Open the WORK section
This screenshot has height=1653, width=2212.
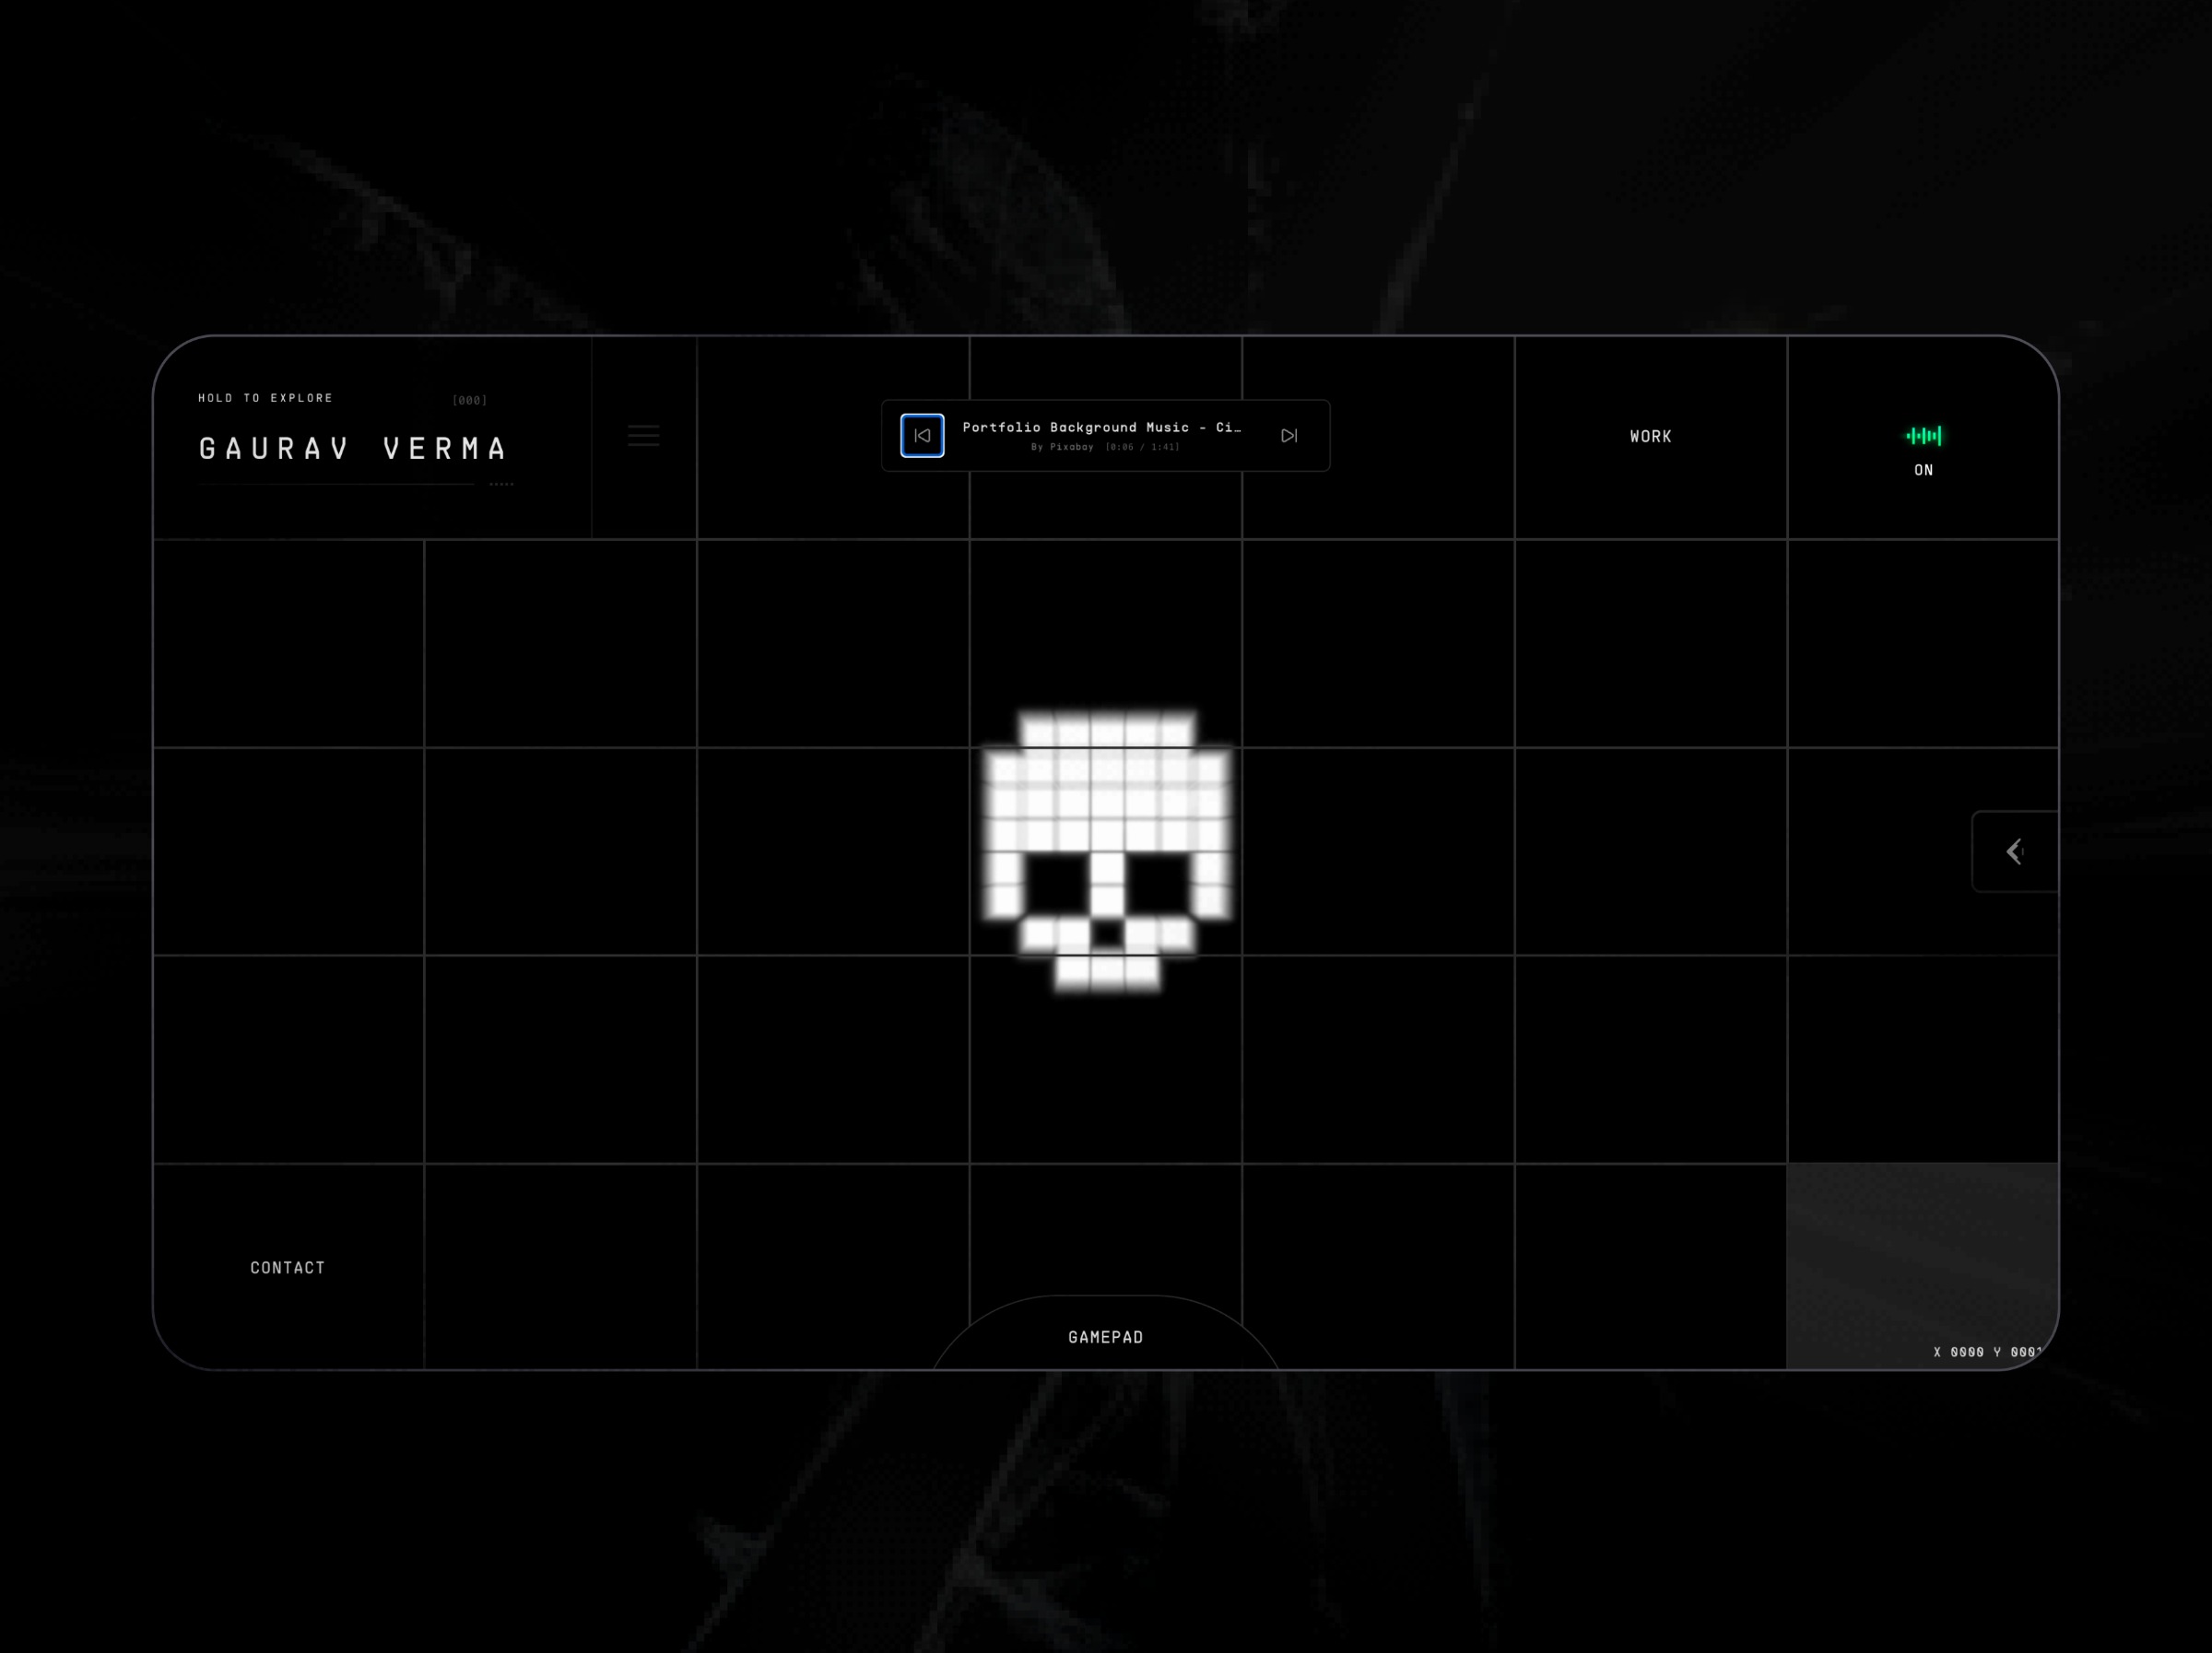[x=1650, y=436]
